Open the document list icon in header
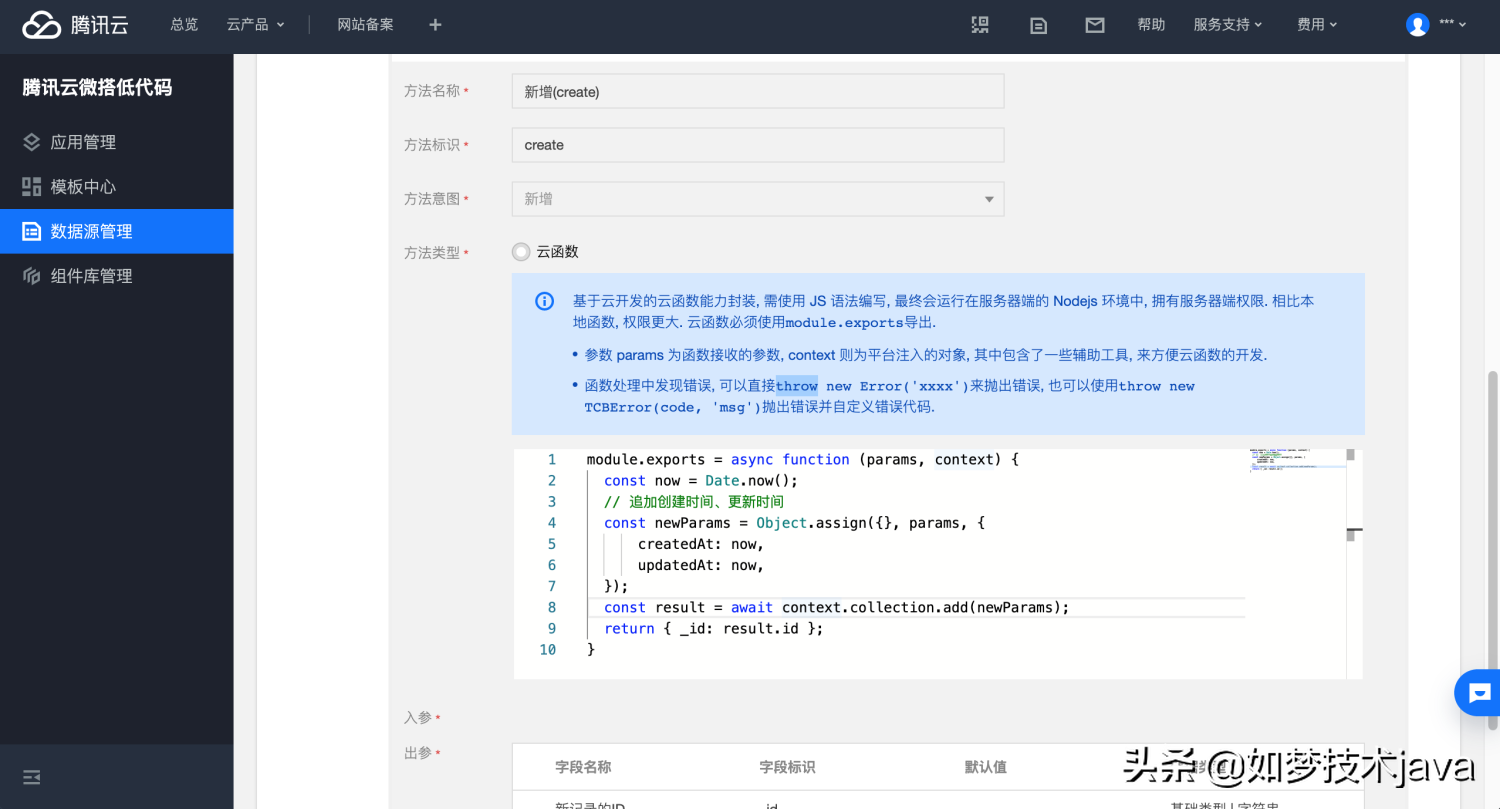 coord(1038,25)
